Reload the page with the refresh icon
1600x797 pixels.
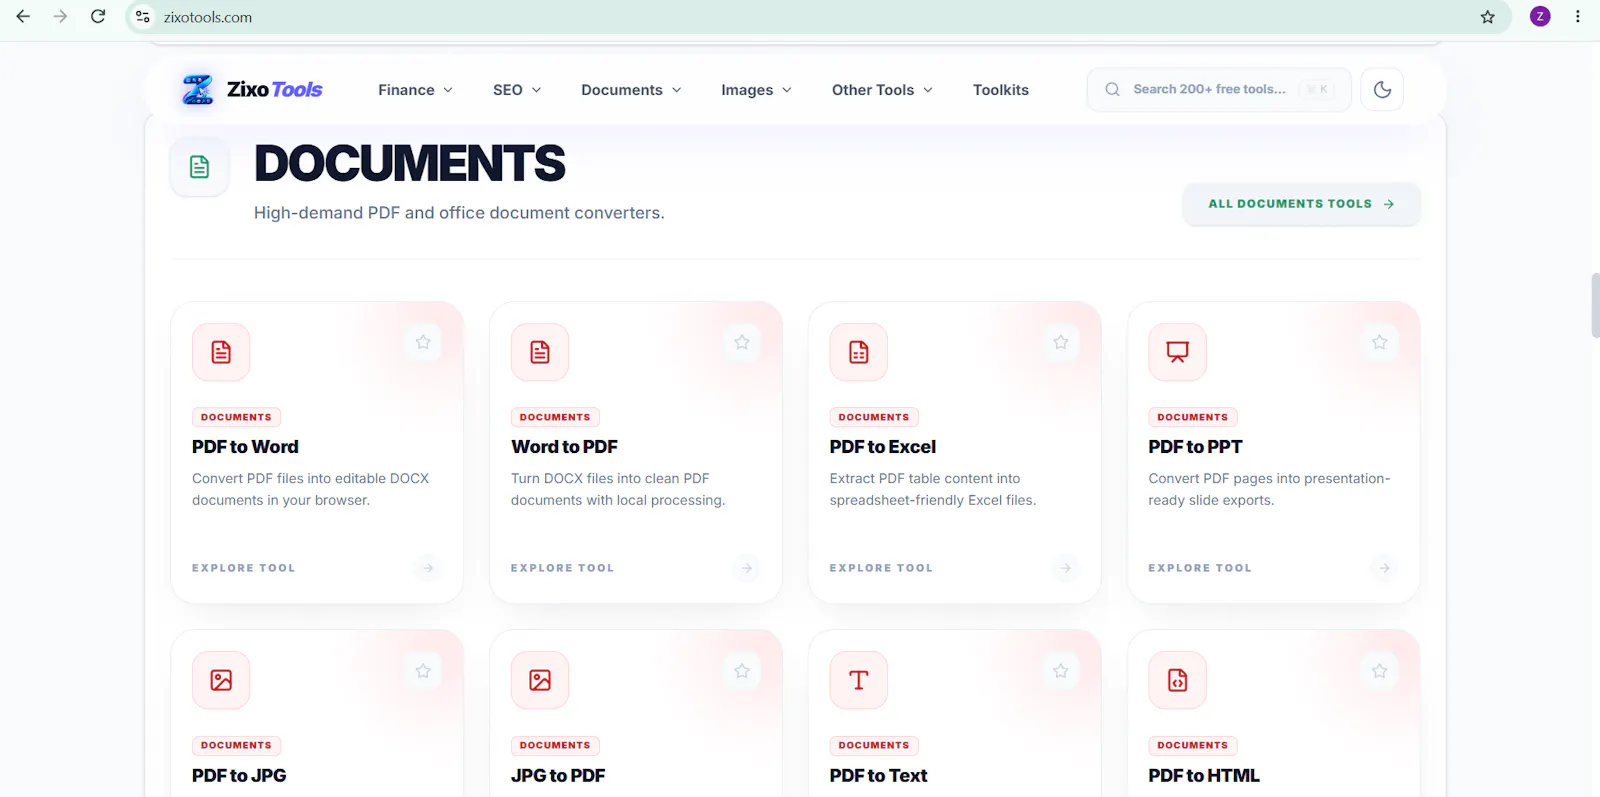tap(98, 17)
